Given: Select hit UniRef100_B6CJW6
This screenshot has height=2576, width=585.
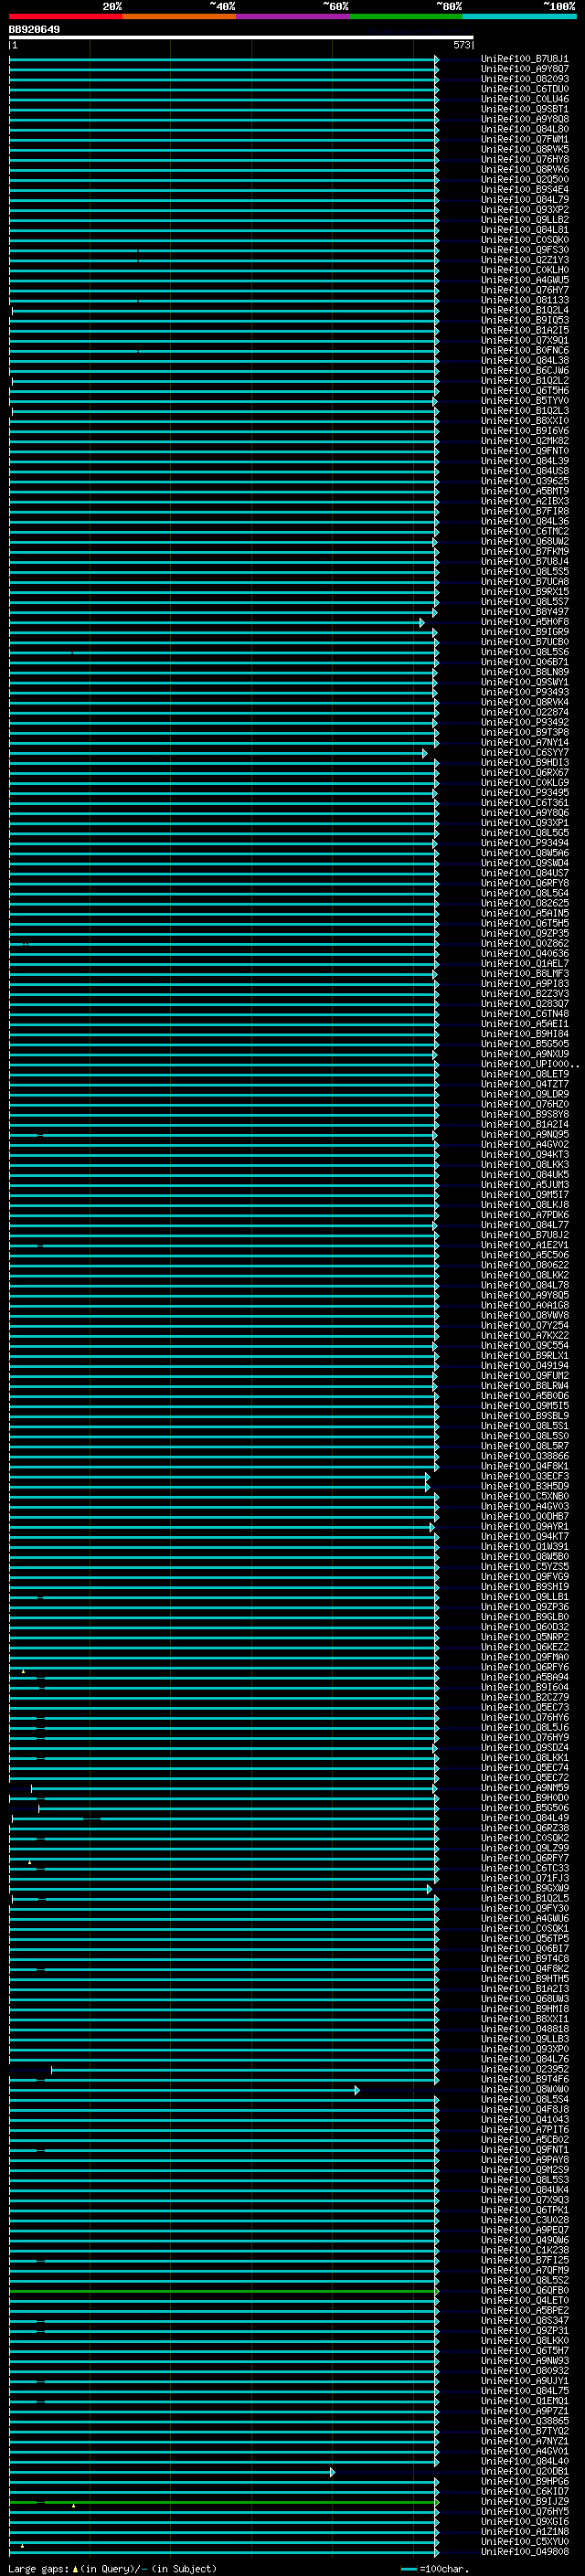Looking at the screenshot, I should point(525,370).
